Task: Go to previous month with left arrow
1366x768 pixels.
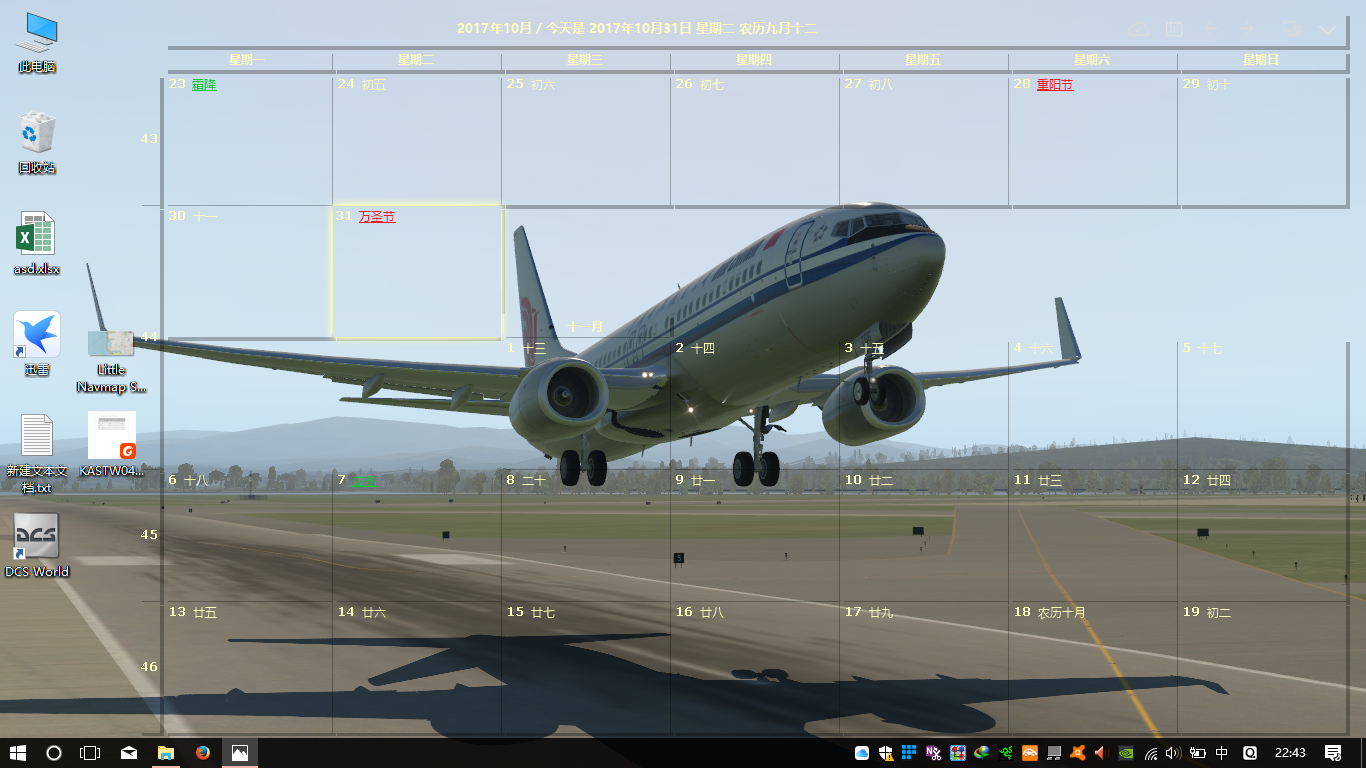Action: point(1210,30)
